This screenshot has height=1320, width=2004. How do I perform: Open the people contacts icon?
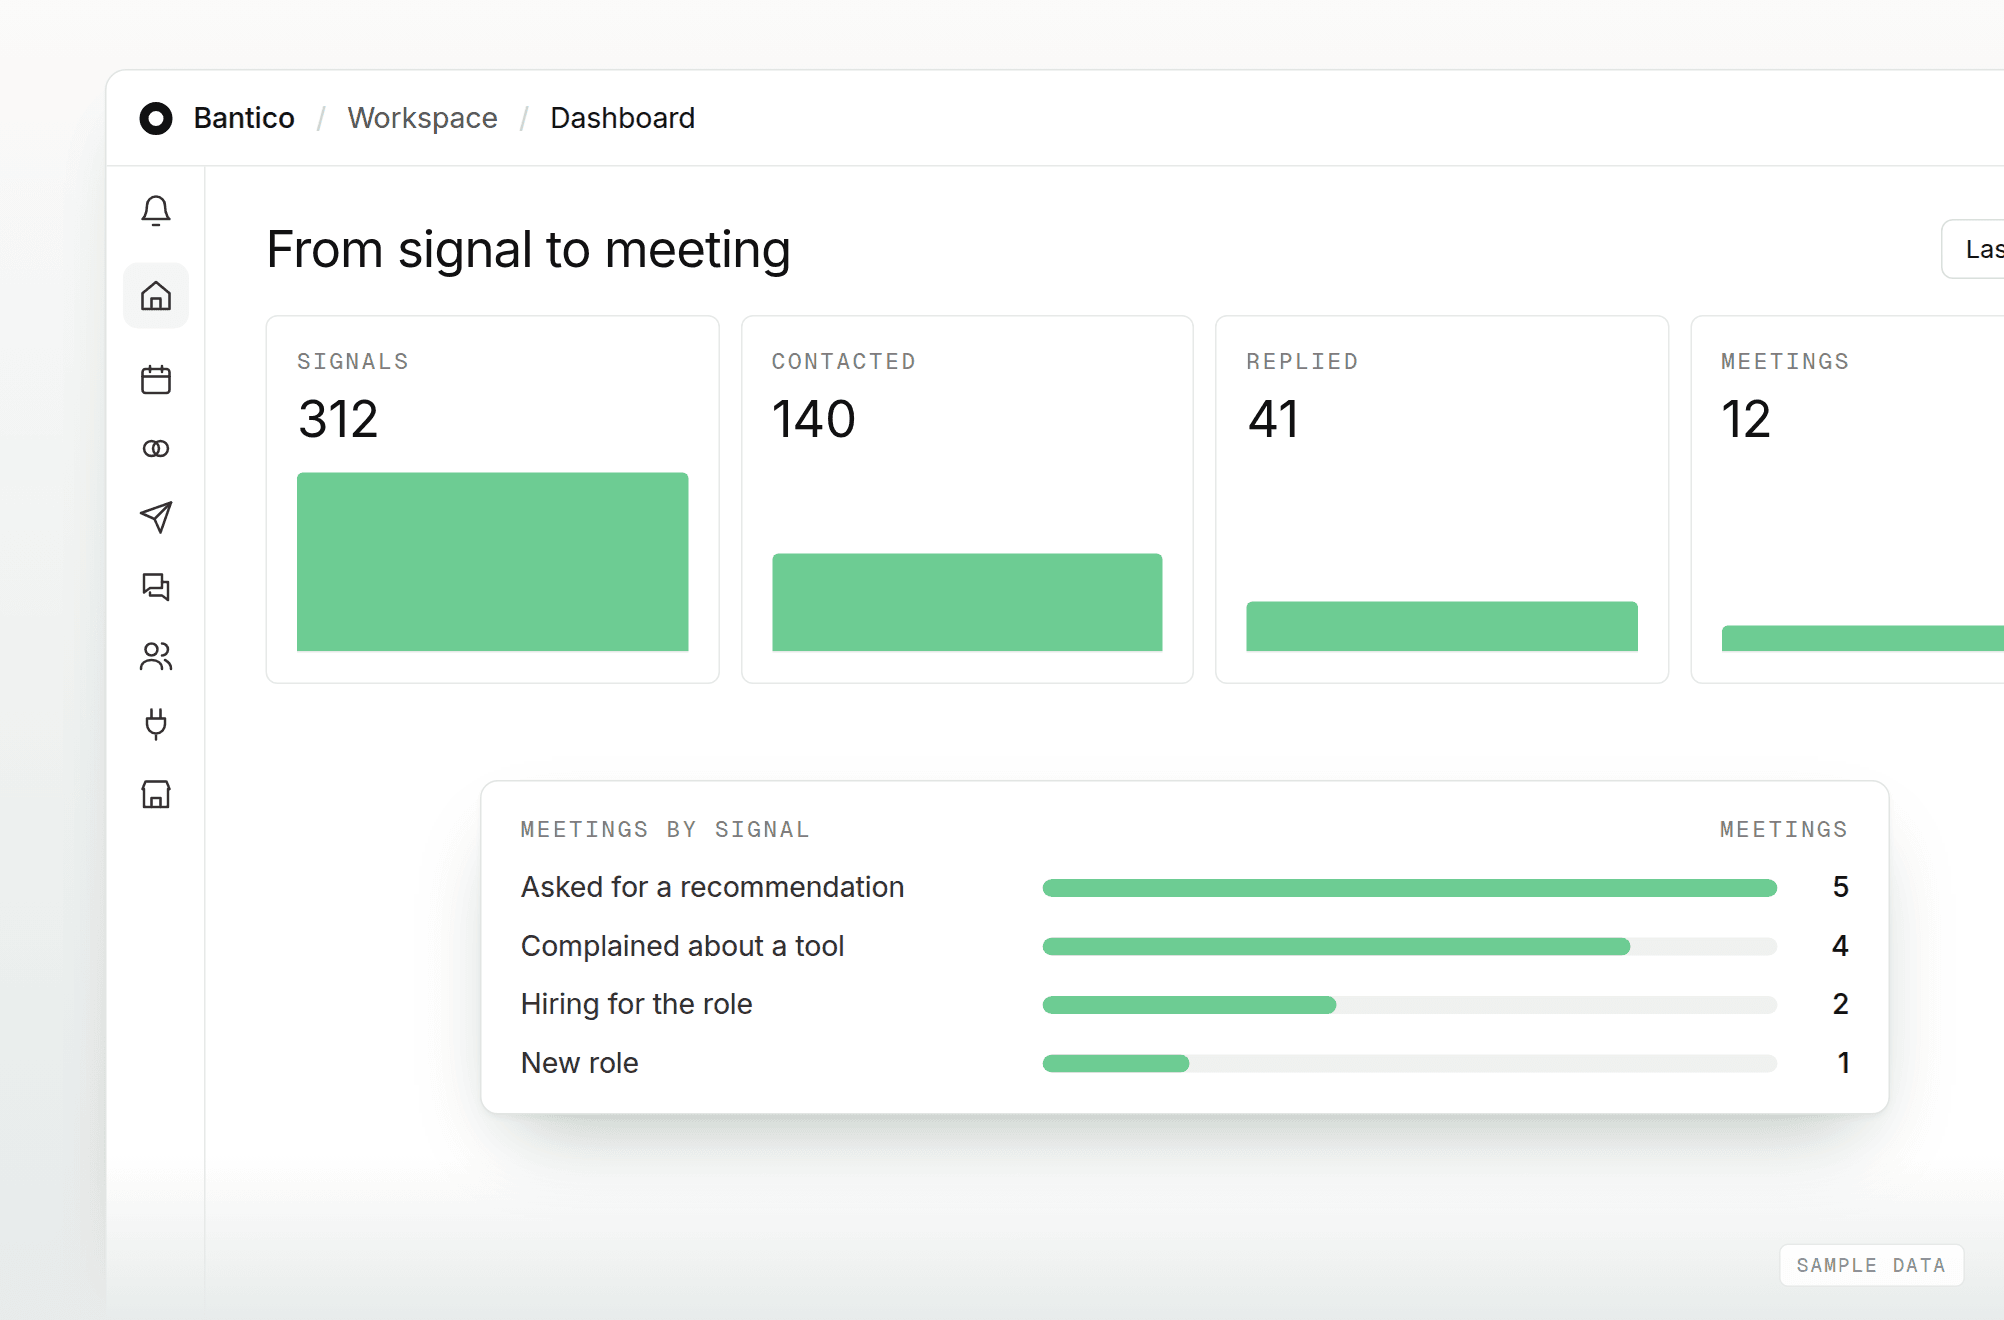[x=156, y=656]
